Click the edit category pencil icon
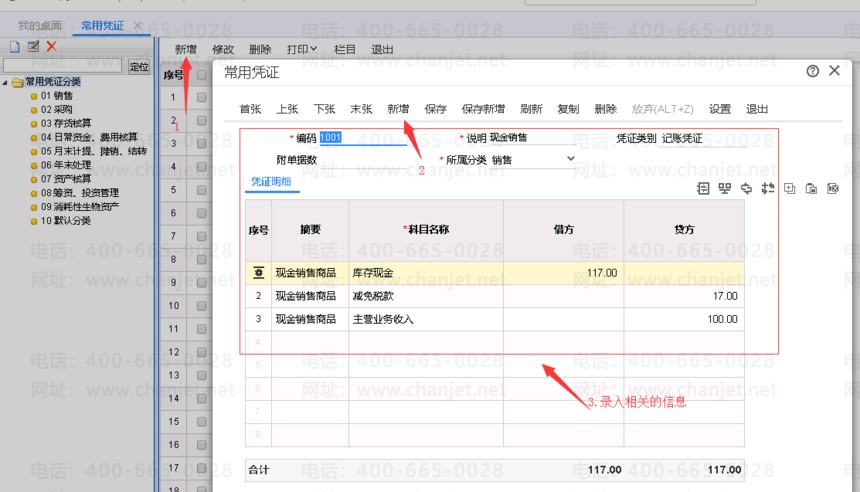Screen dimensions: 860x492 pyautogui.click(x=33, y=47)
